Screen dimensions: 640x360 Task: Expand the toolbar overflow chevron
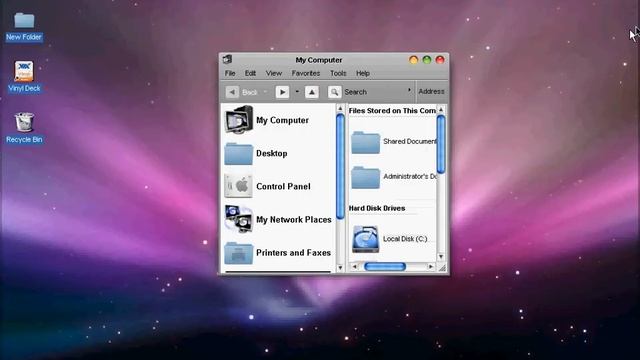[x=409, y=90]
